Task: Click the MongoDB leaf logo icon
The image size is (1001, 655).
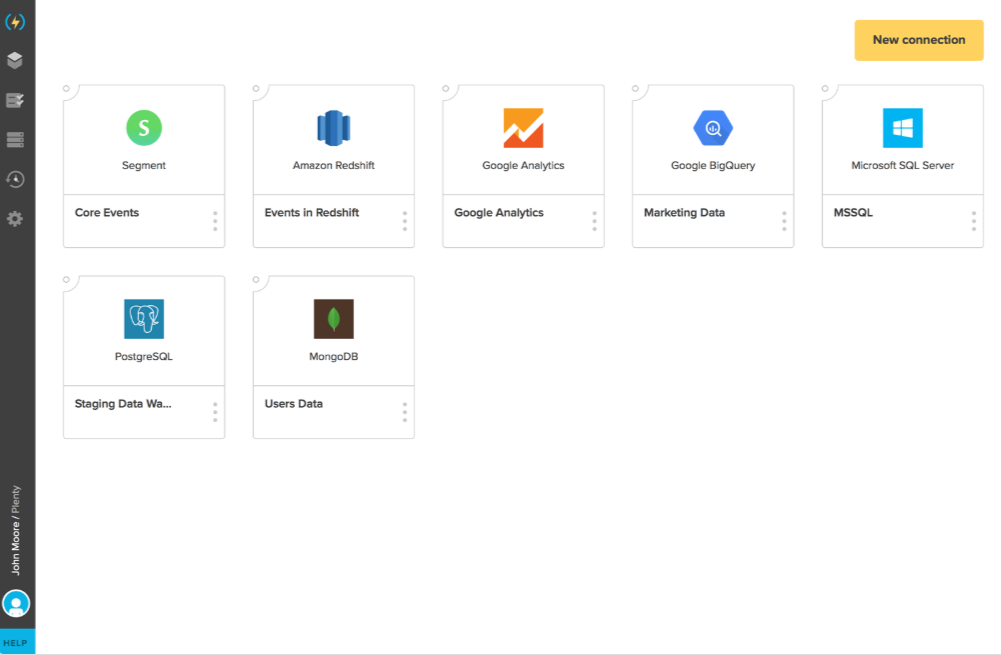Action: 333,319
